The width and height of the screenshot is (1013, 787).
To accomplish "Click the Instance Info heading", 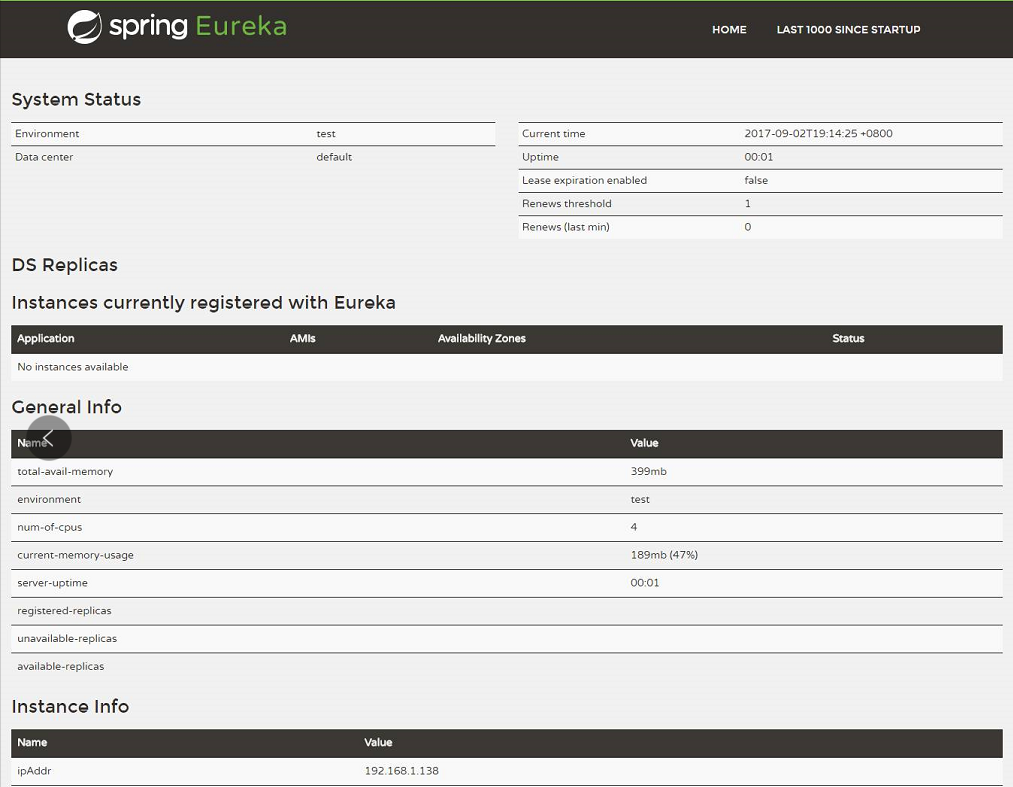I will [x=70, y=707].
